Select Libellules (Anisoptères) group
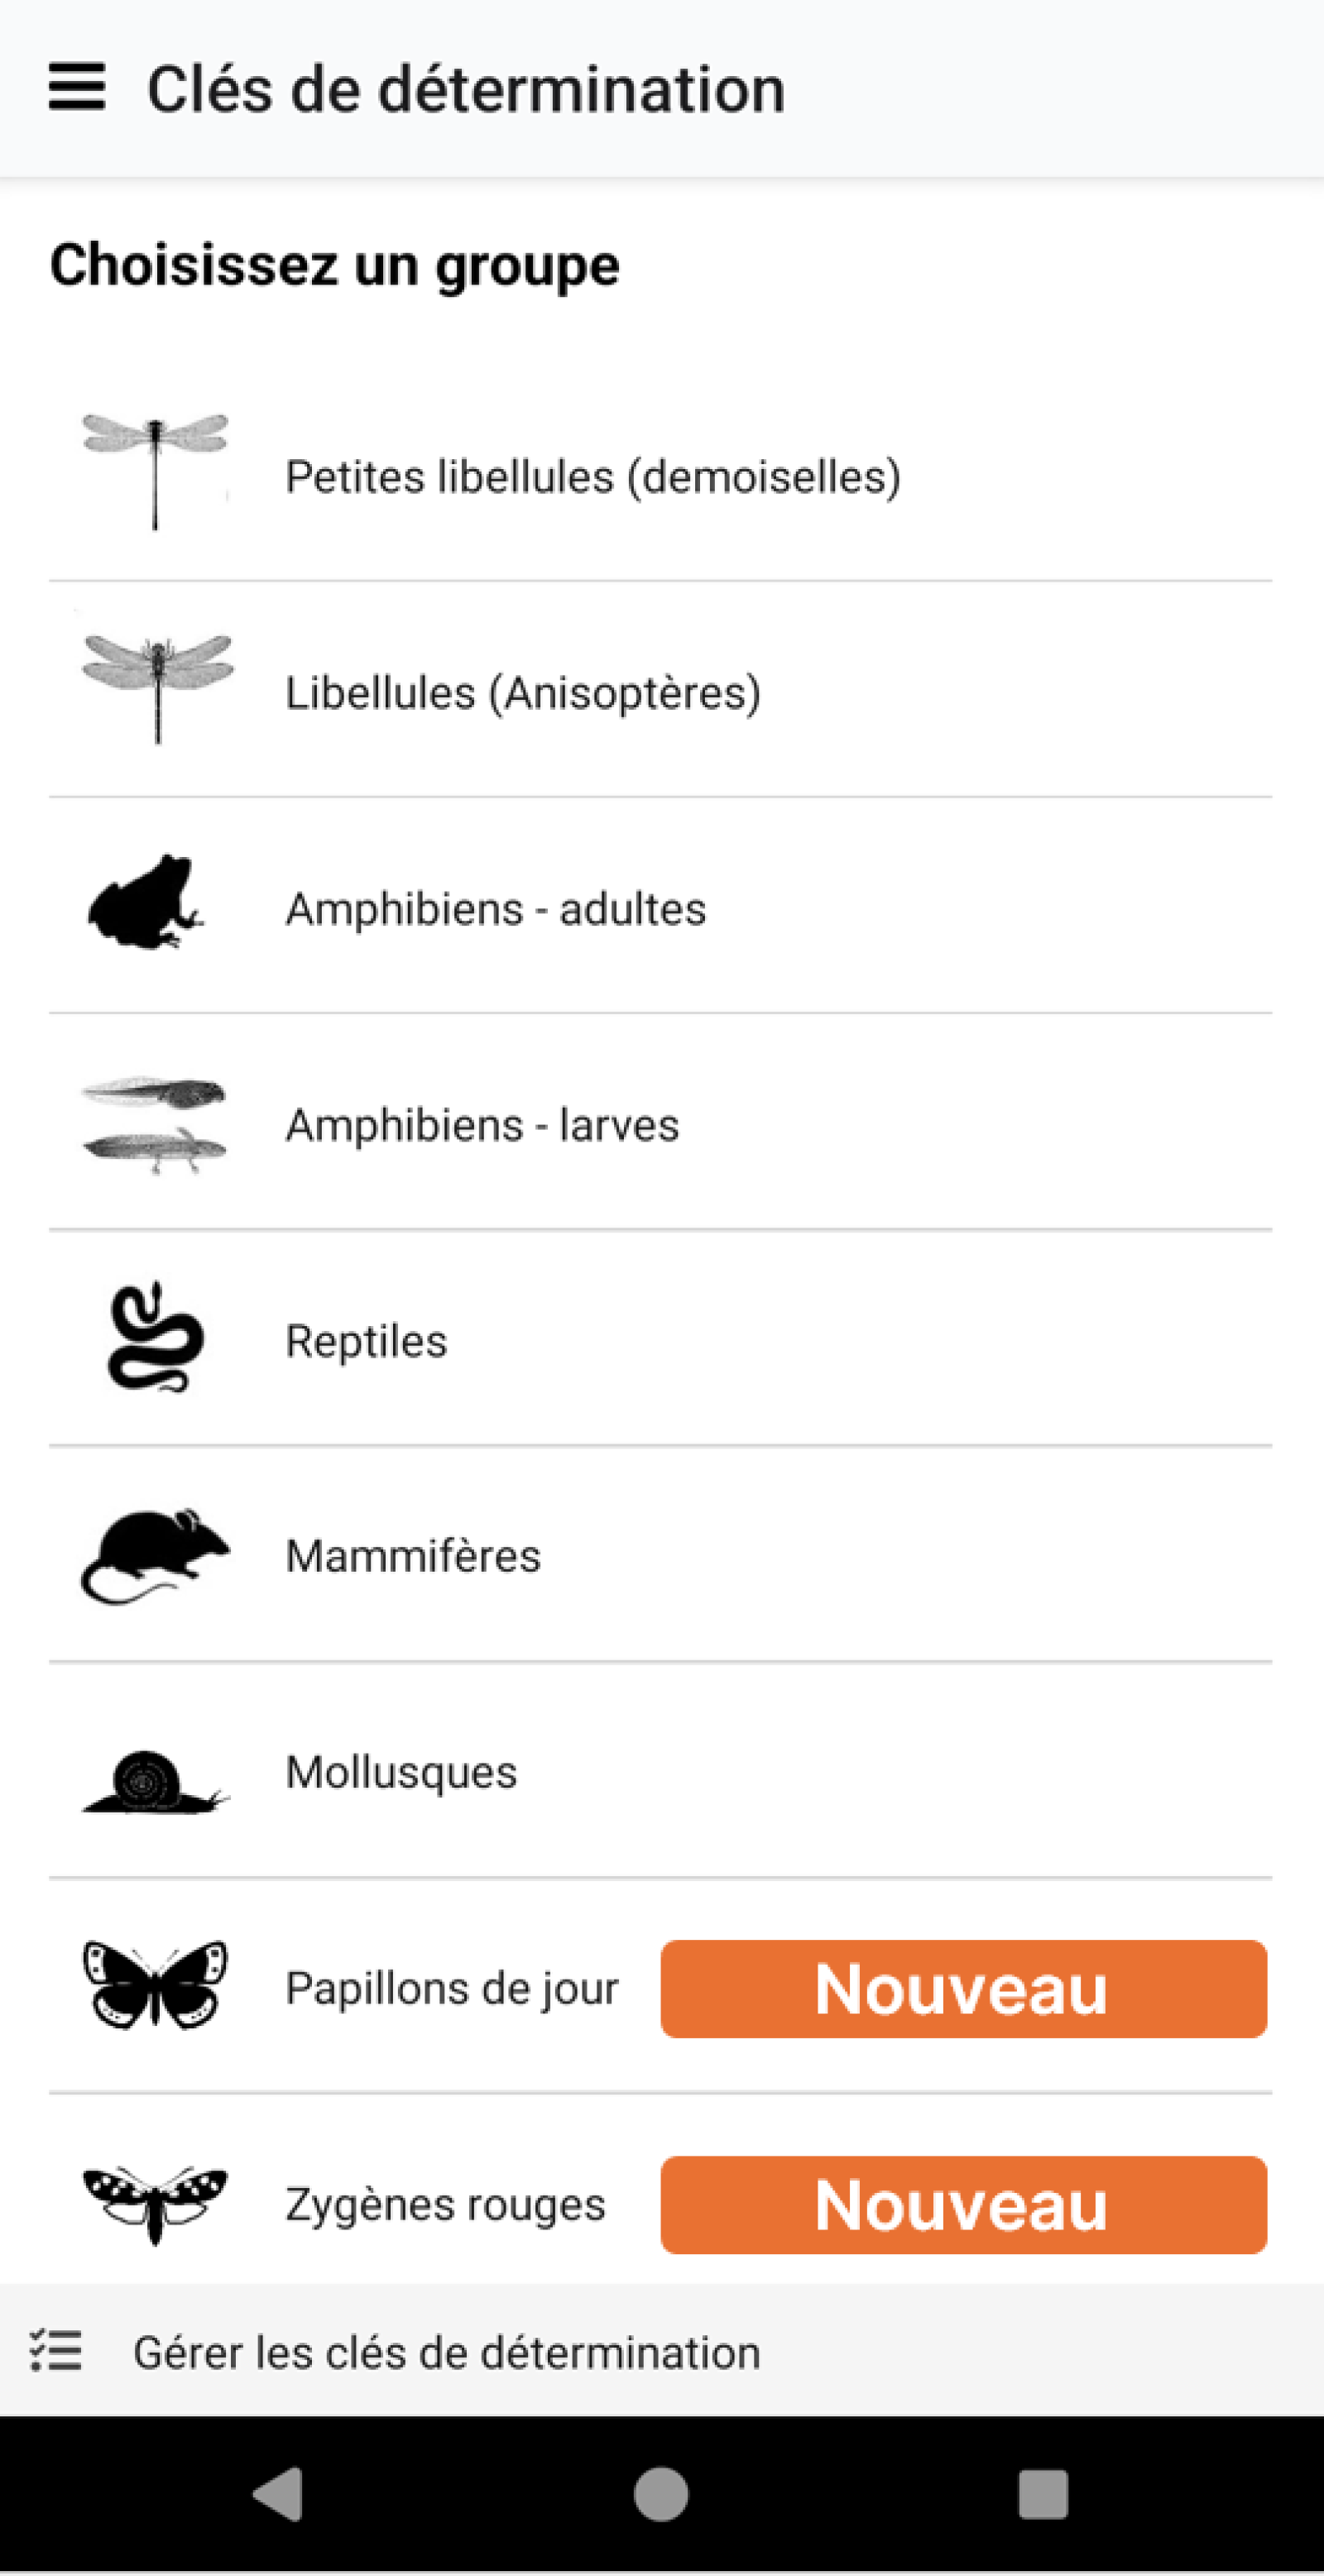Screen dimensions: 1324x2576 (x=523, y=692)
